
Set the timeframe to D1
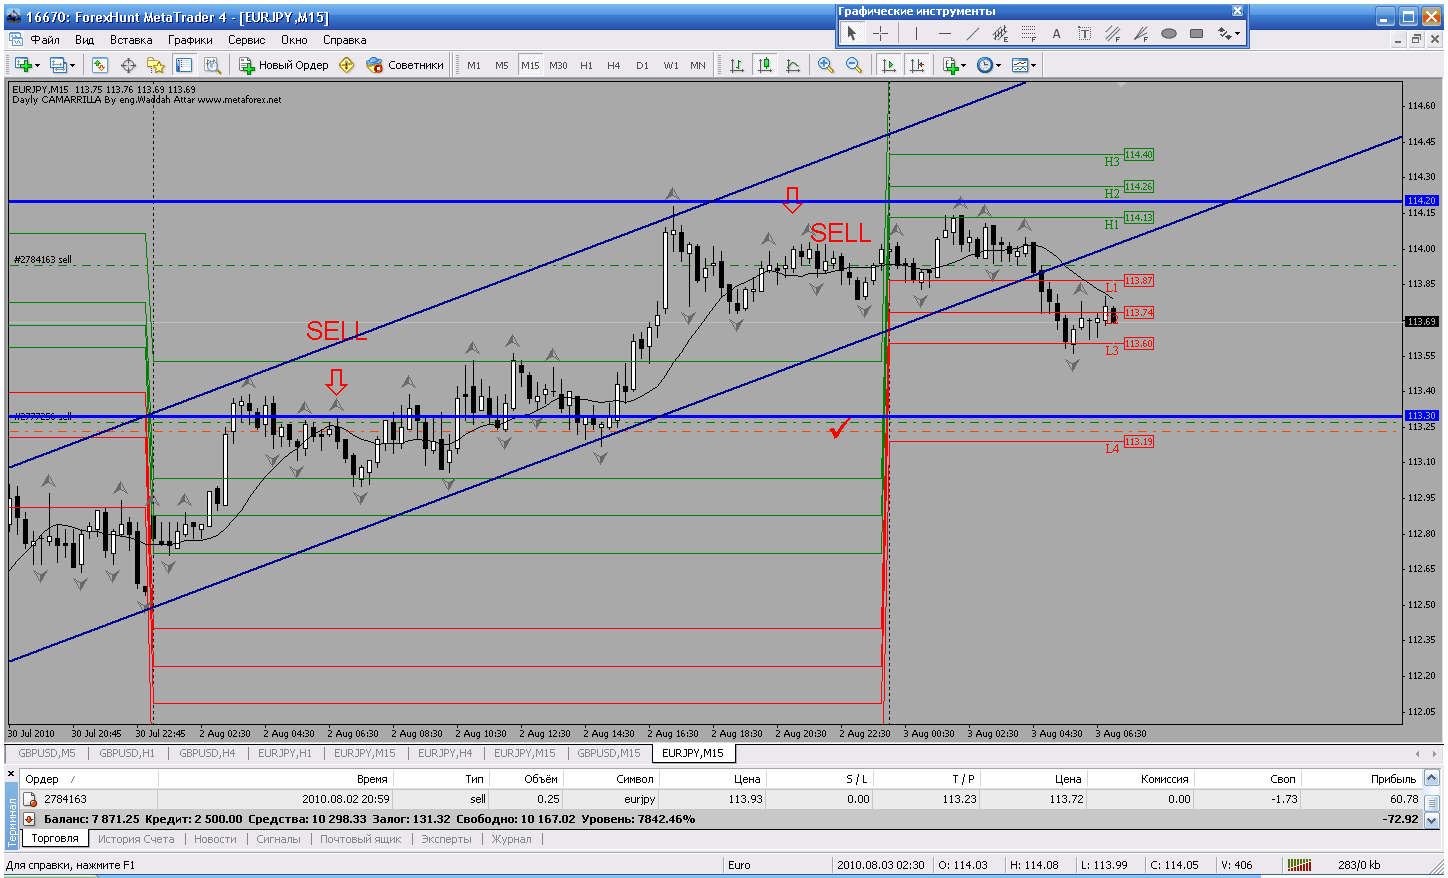[x=642, y=65]
